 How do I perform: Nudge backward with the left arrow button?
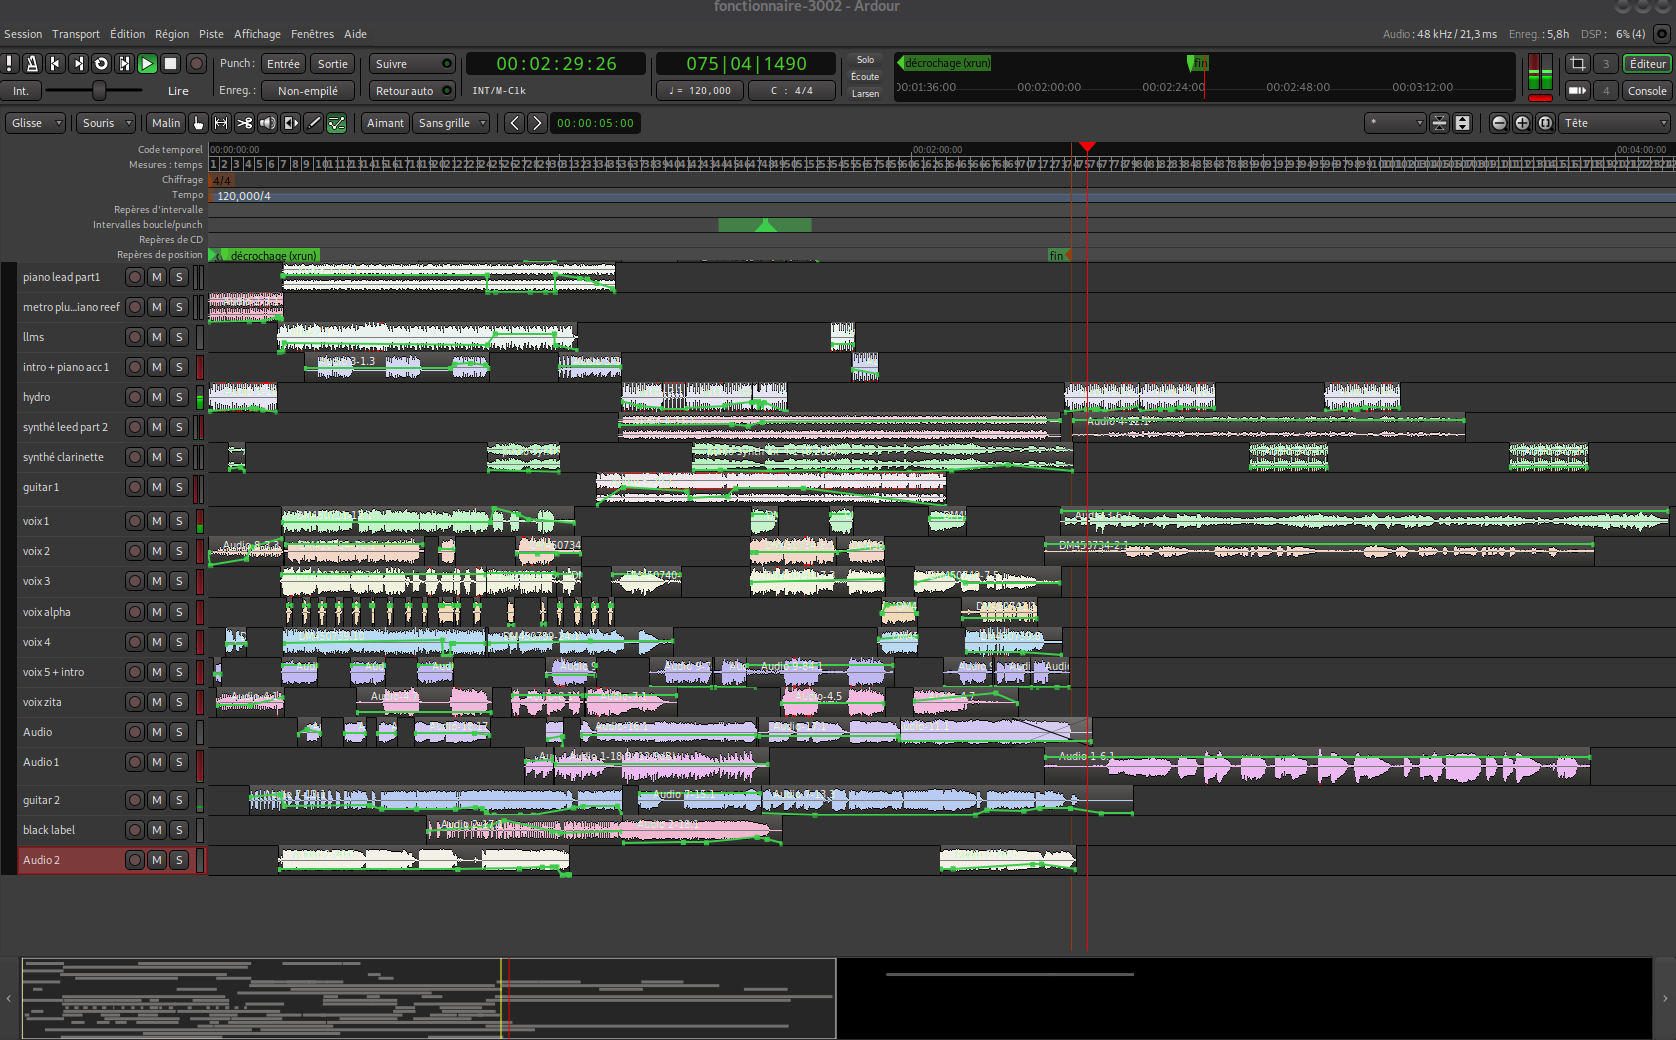[514, 123]
